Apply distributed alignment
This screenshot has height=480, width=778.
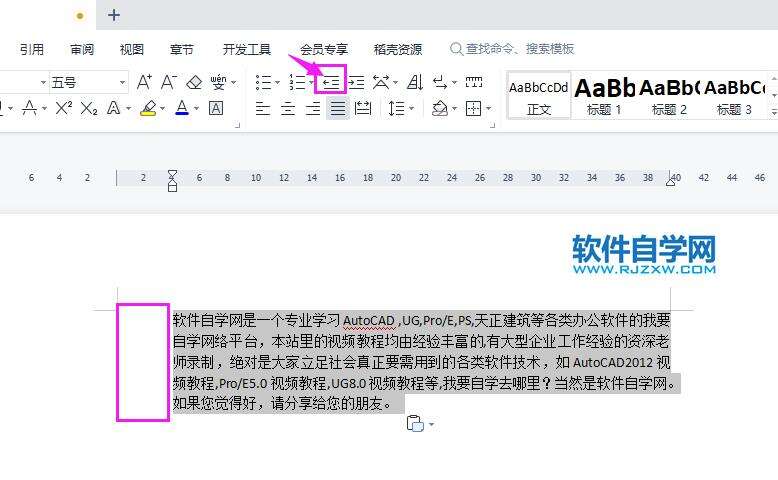pyautogui.click(x=363, y=108)
